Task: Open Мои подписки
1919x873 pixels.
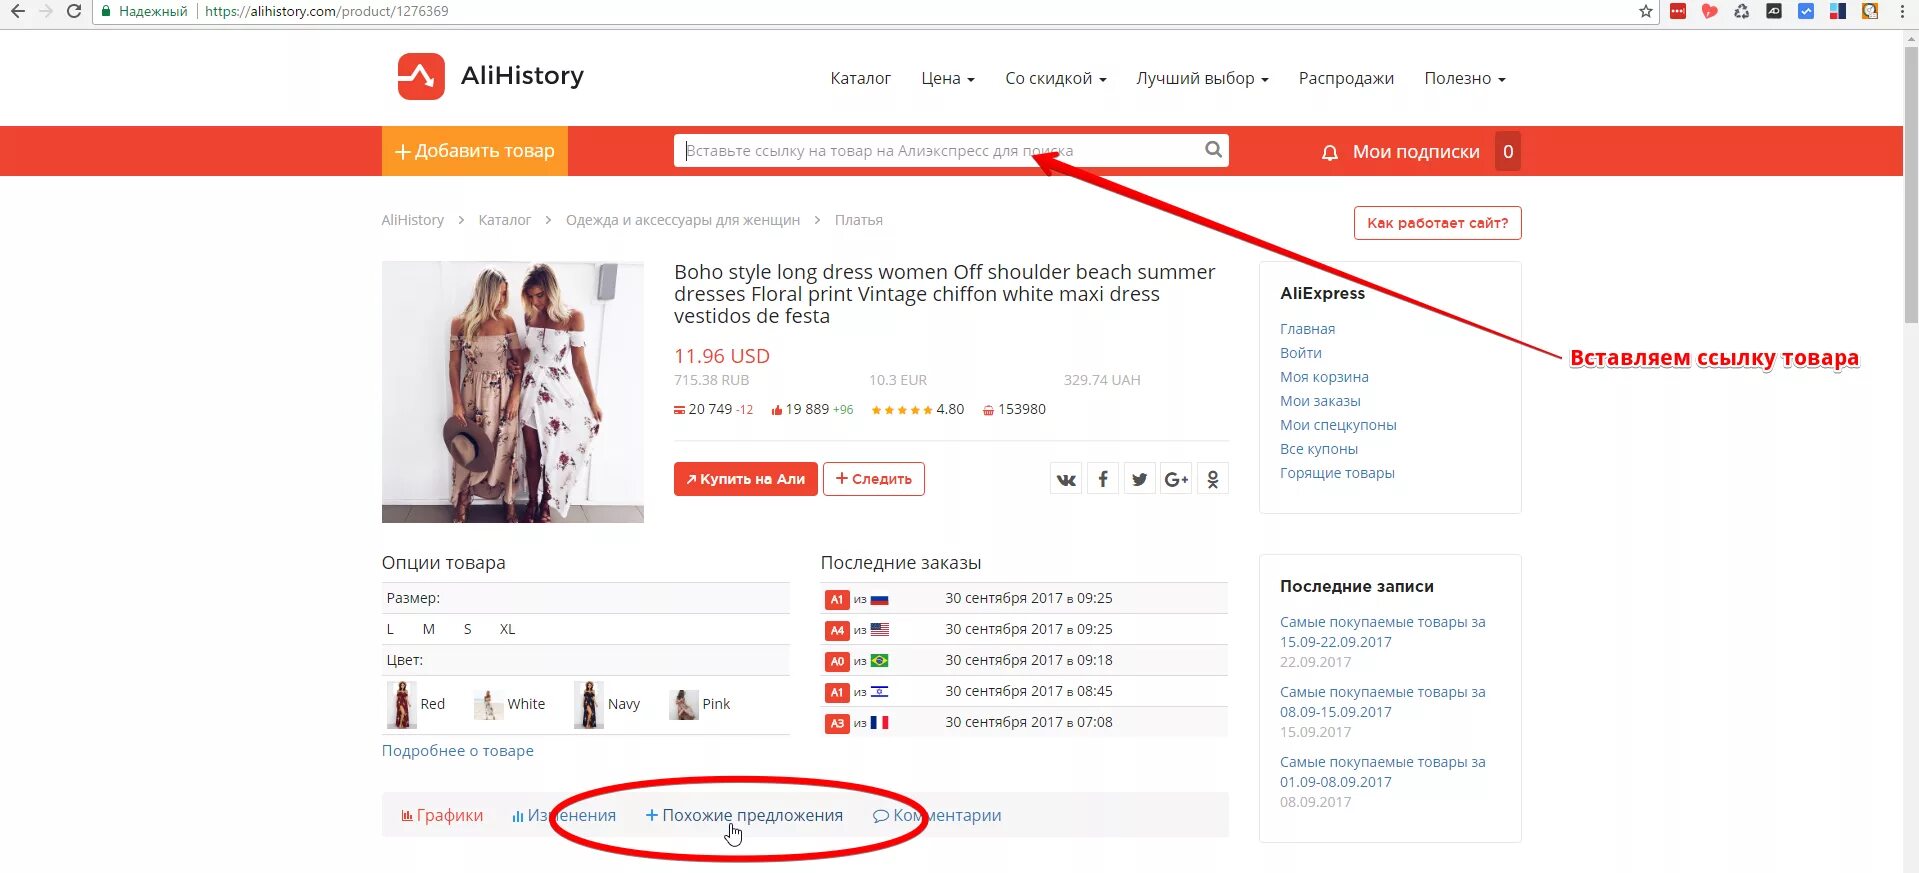Action: point(1416,152)
